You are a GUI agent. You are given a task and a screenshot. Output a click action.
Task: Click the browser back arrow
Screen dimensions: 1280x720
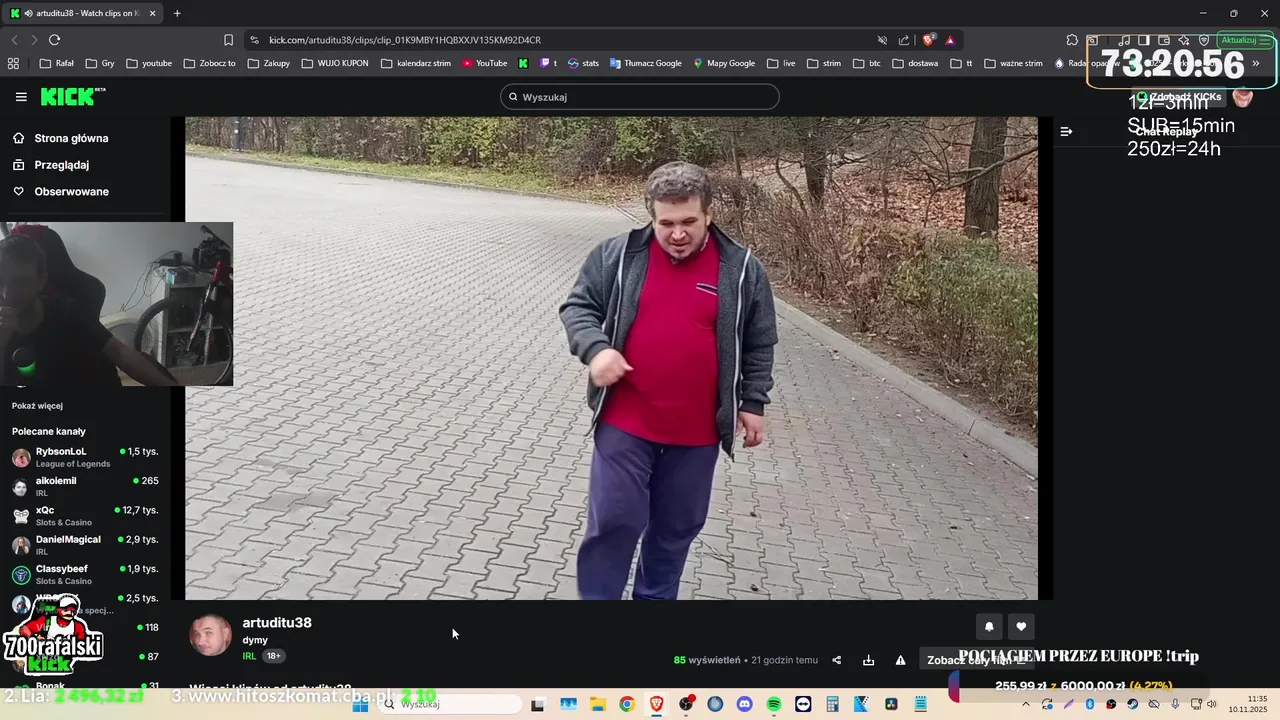14,40
